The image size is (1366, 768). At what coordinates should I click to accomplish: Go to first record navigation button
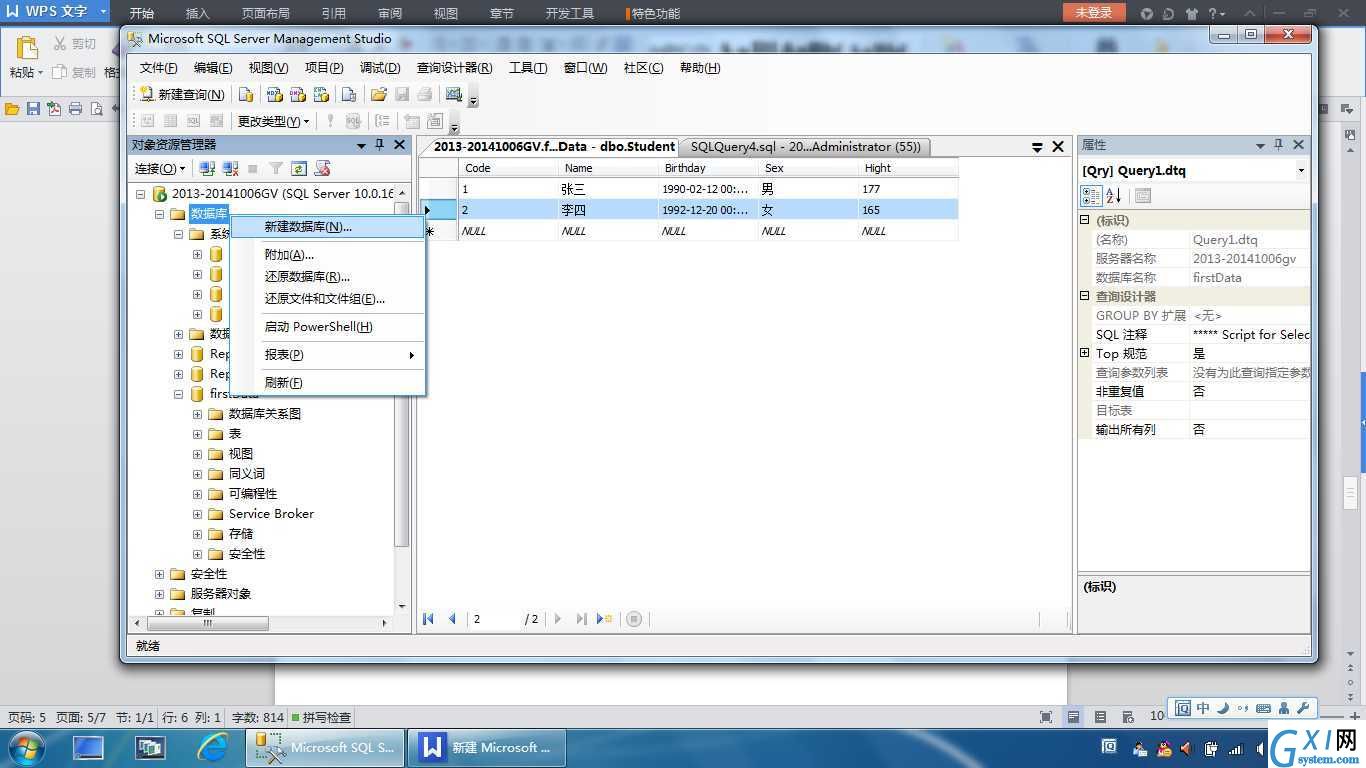click(x=429, y=619)
